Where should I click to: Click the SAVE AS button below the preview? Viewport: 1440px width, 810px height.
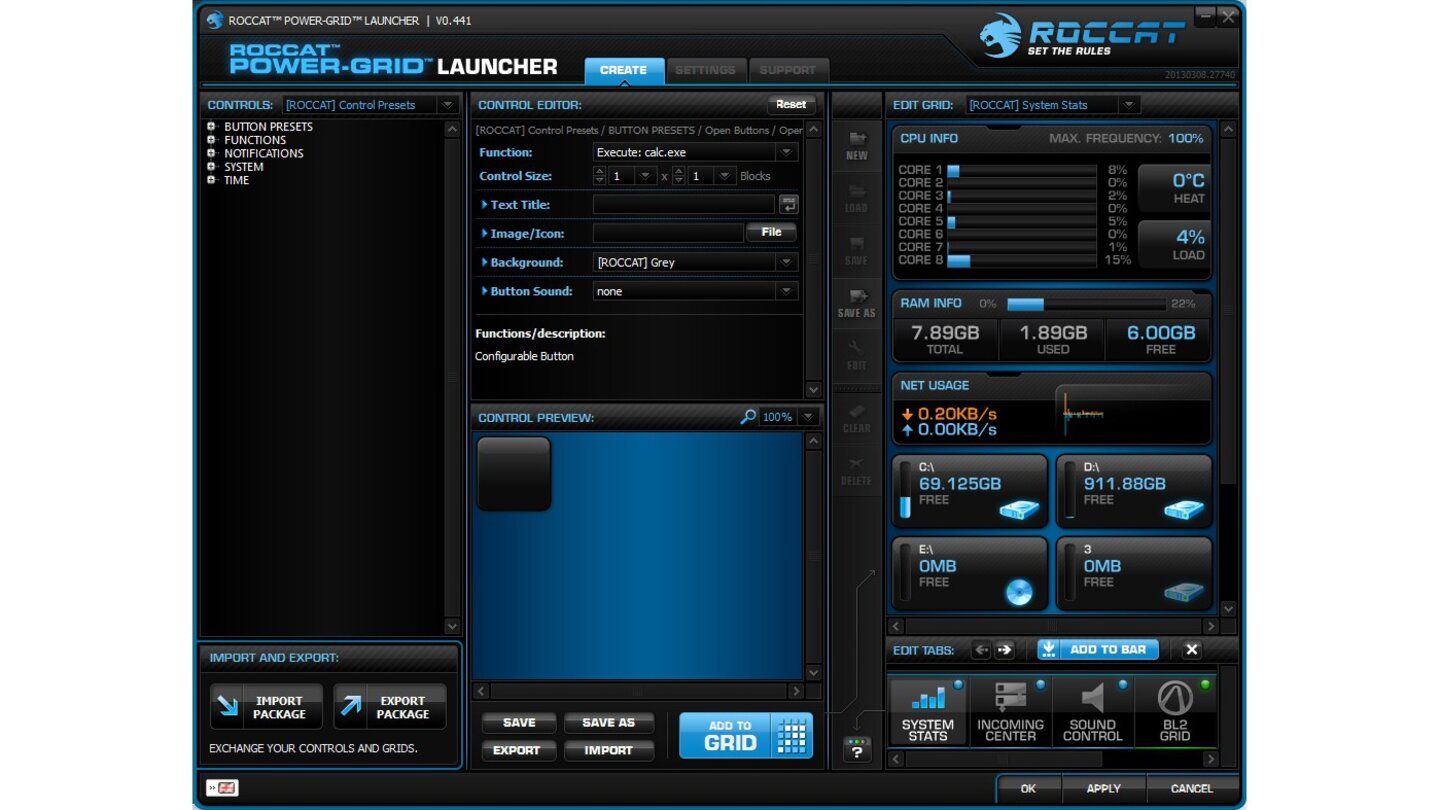(x=608, y=723)
